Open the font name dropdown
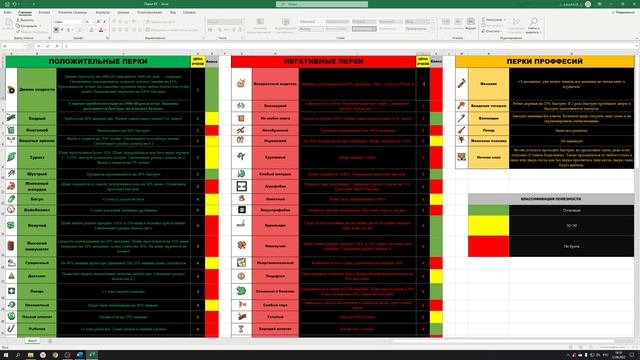 [x=83, y=22]
